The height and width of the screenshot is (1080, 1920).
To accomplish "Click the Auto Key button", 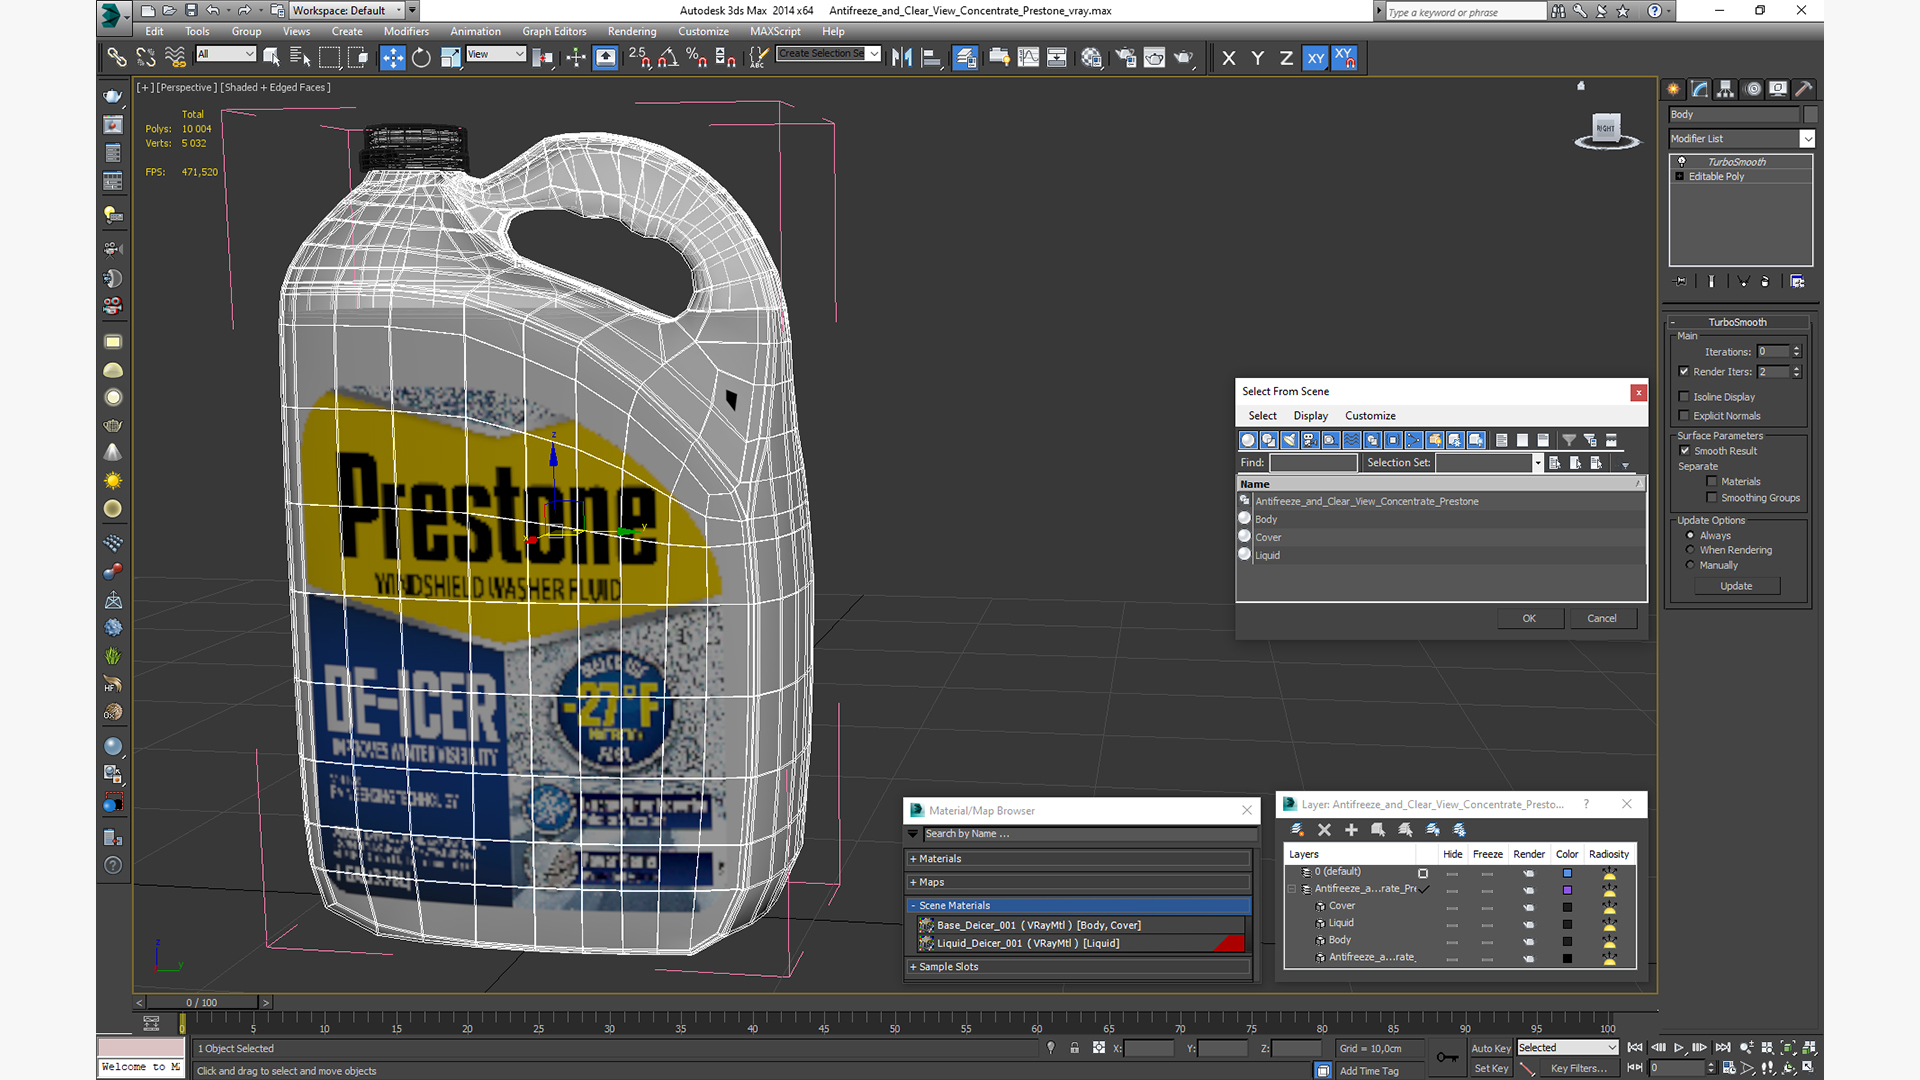I will [x=1491, y=1048].
